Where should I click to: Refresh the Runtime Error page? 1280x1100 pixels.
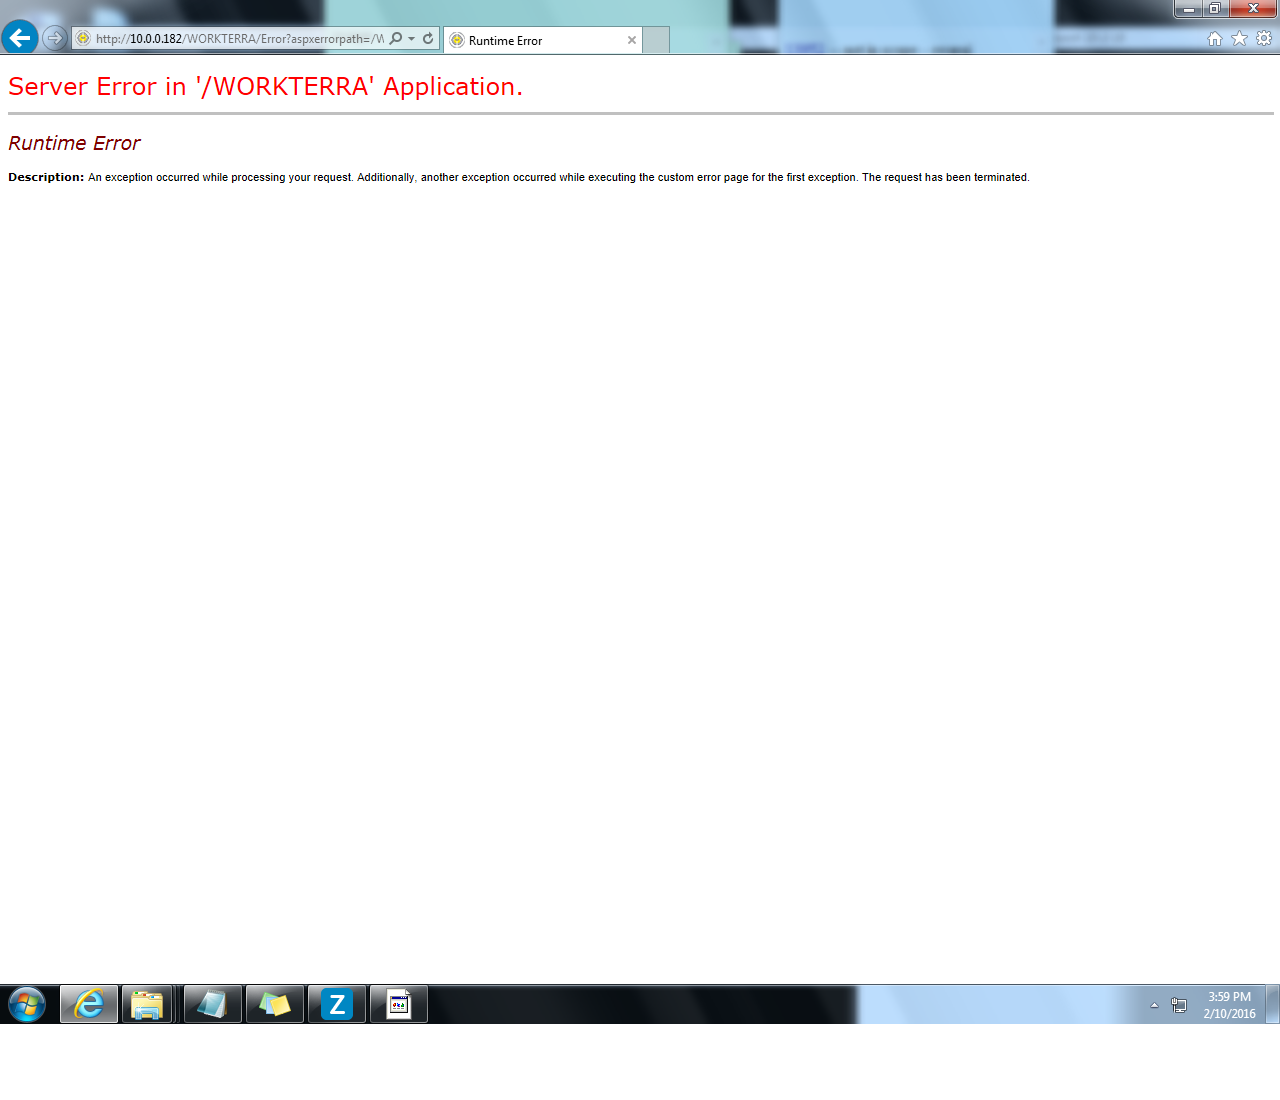(428, 39)
